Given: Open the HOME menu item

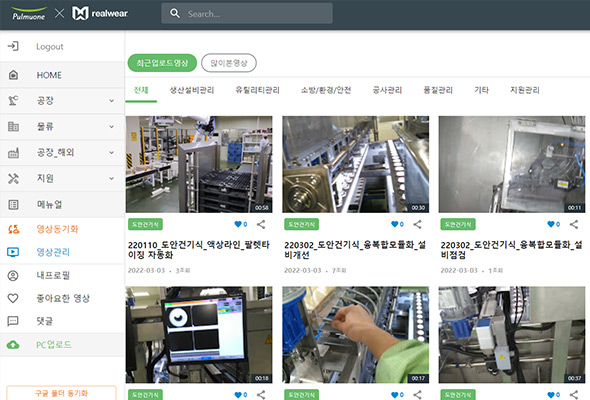Looking at the screenshot, I should (x=62, y=75).
